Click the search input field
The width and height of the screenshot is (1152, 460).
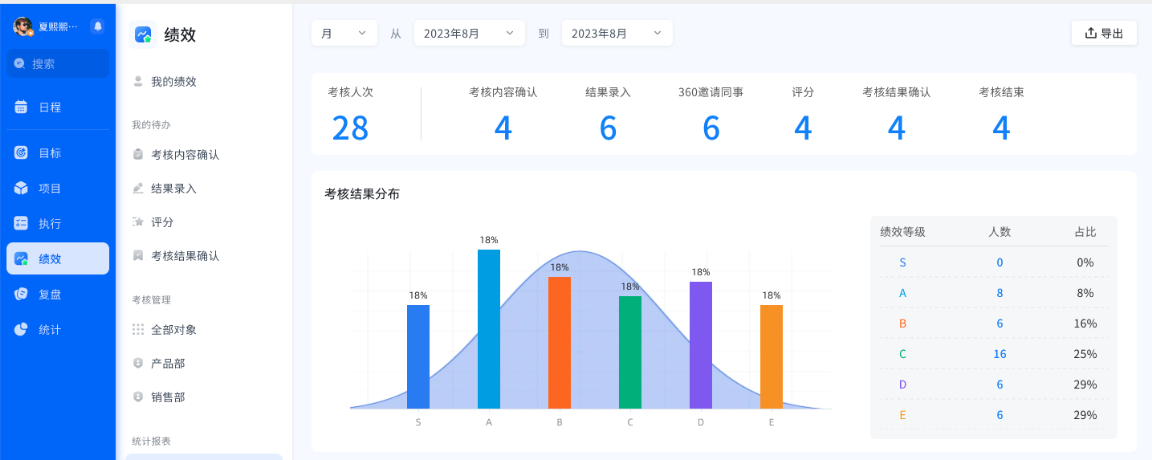tap(57, 64)
